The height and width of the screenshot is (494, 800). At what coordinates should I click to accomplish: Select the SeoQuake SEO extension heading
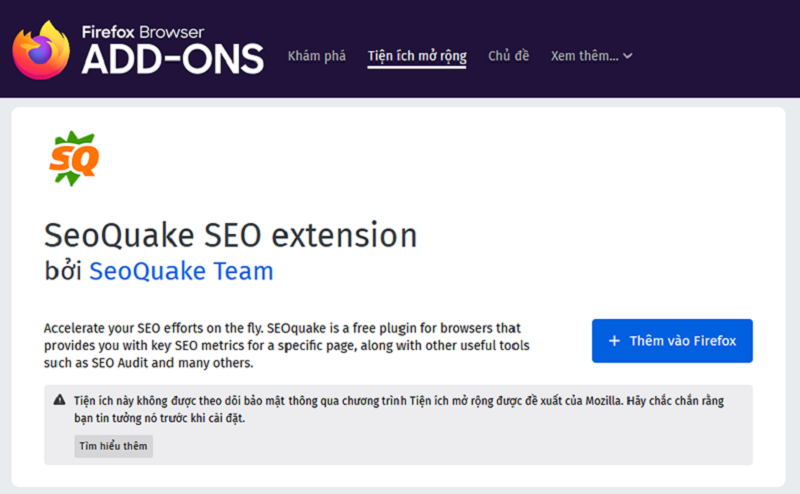[231, 236]
